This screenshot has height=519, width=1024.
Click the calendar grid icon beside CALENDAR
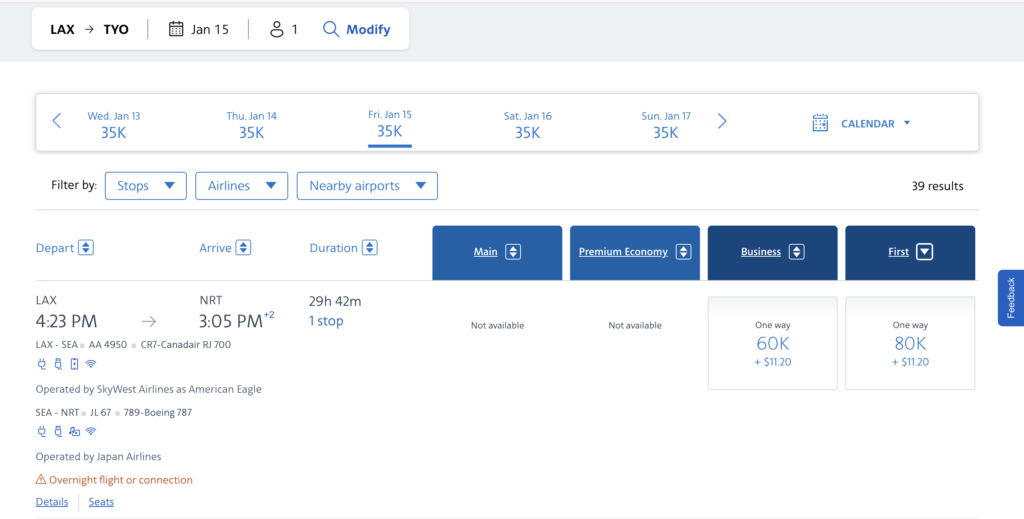(820, 123)
